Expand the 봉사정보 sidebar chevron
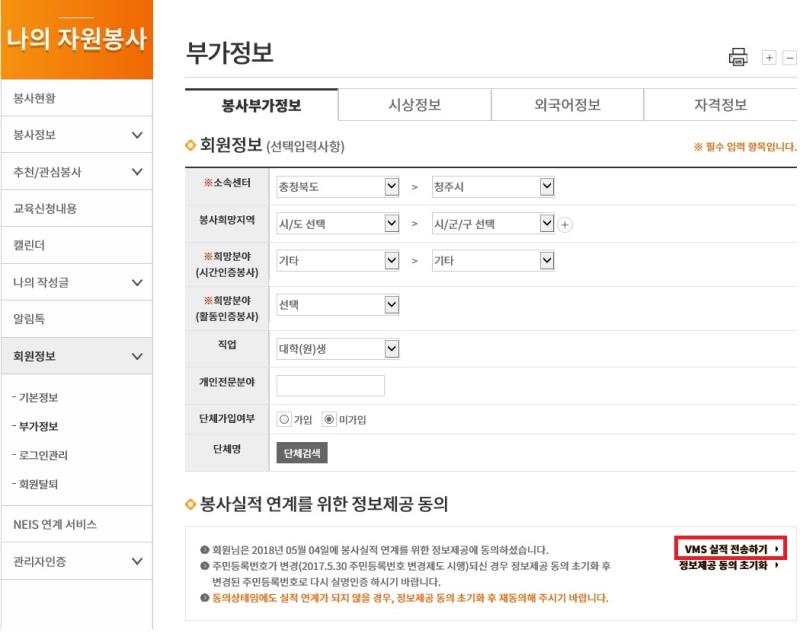Screen dimensions: 800x634 point(137,135)
